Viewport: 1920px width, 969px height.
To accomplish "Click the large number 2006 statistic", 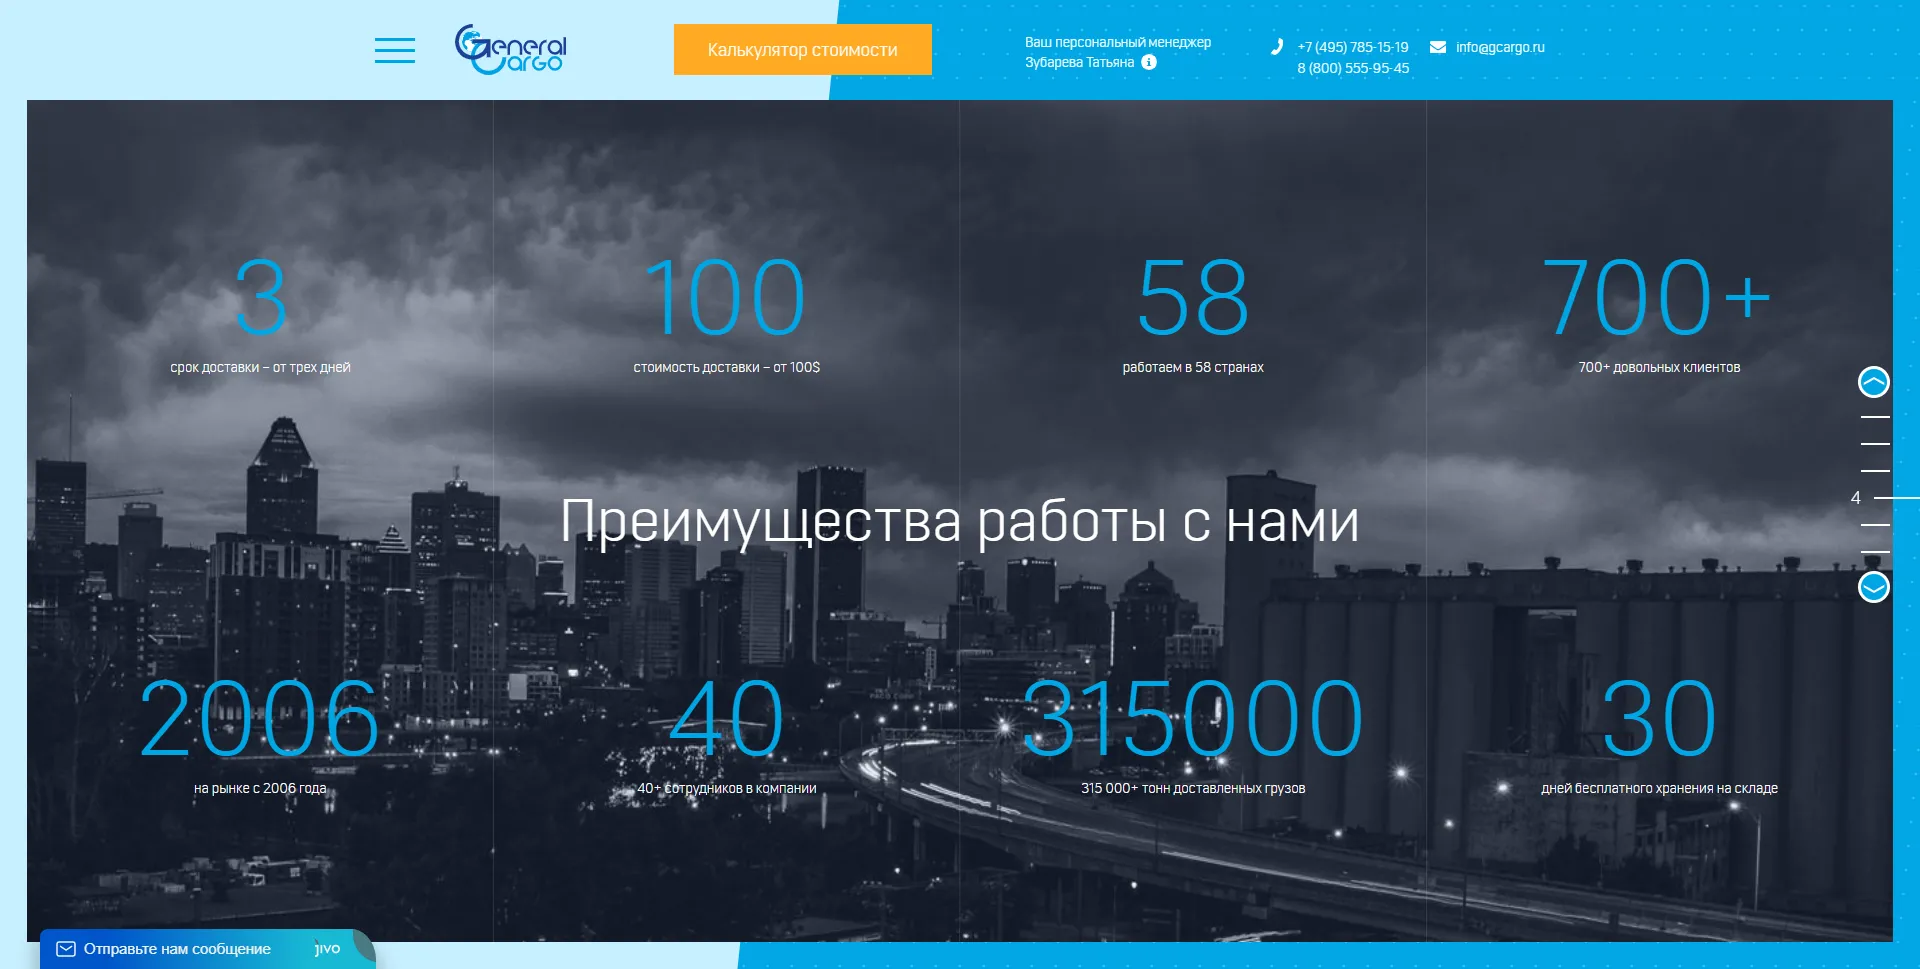I will (260, 718).
